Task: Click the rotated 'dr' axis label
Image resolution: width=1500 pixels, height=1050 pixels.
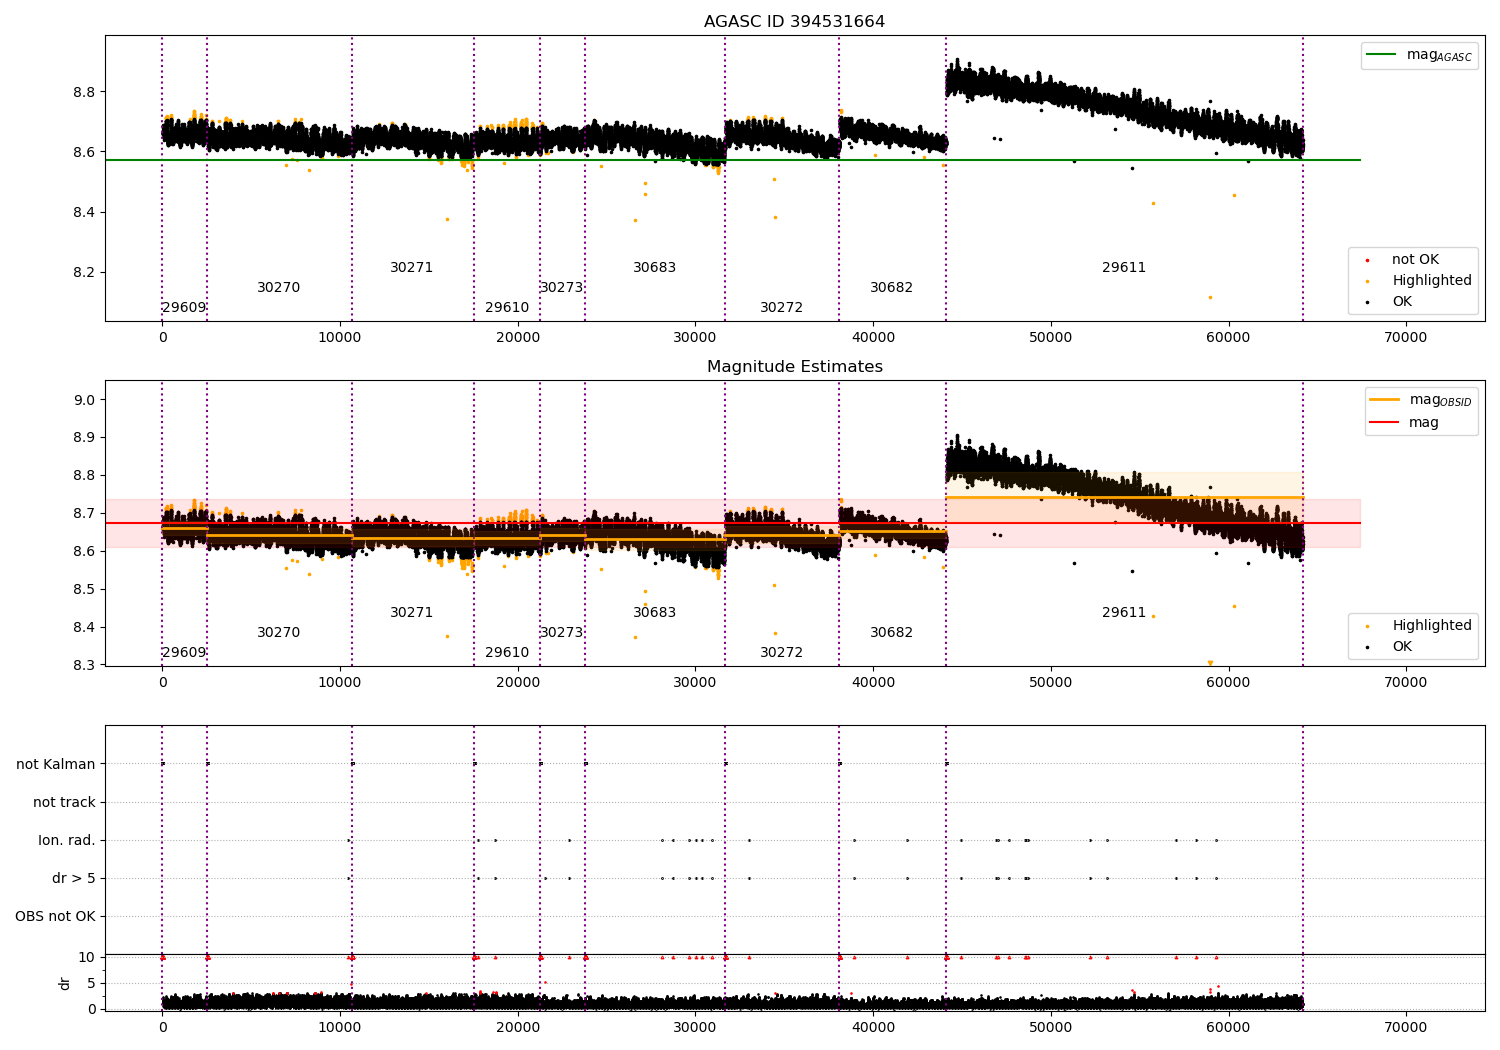Action: tap(65, 983)
